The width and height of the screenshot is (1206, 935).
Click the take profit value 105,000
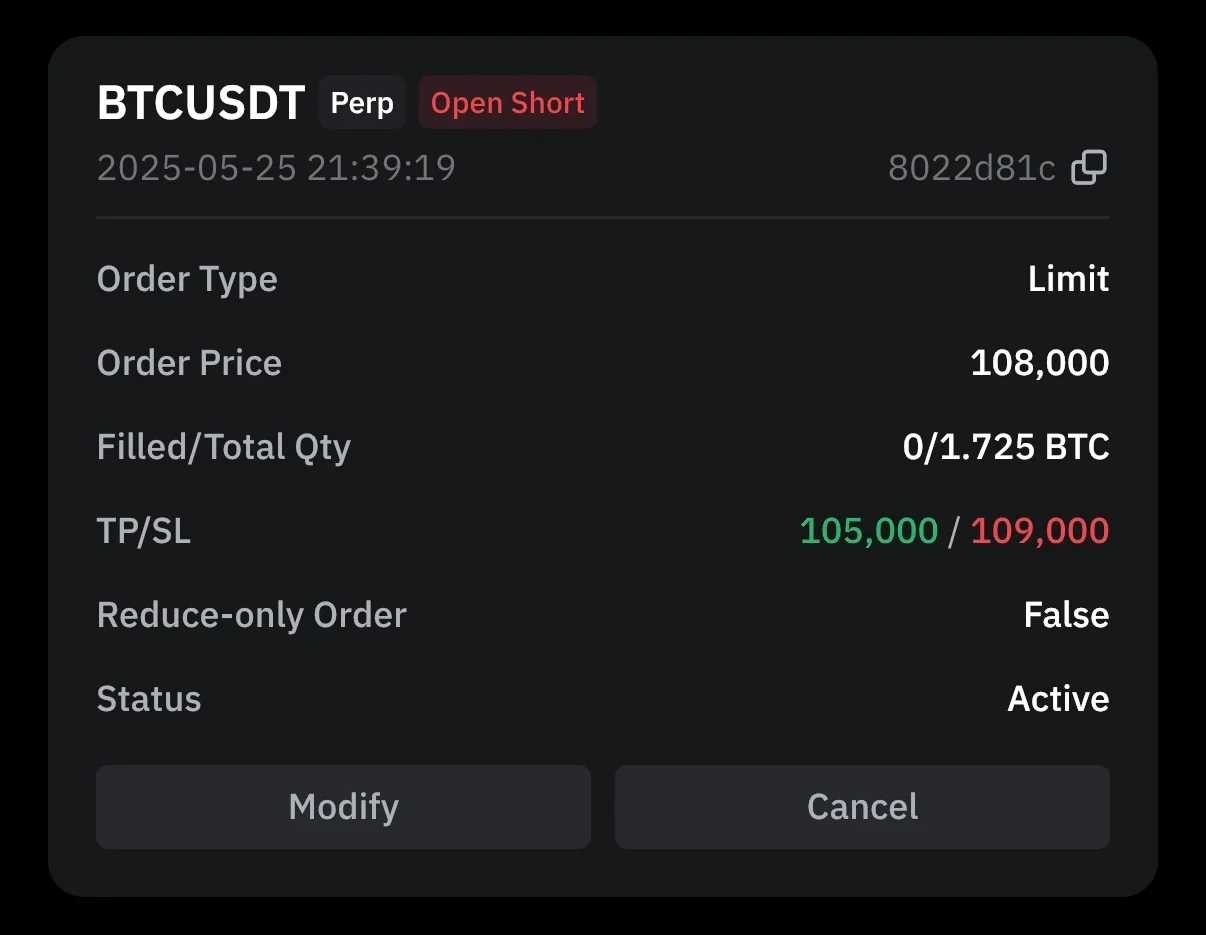point(869,531)
